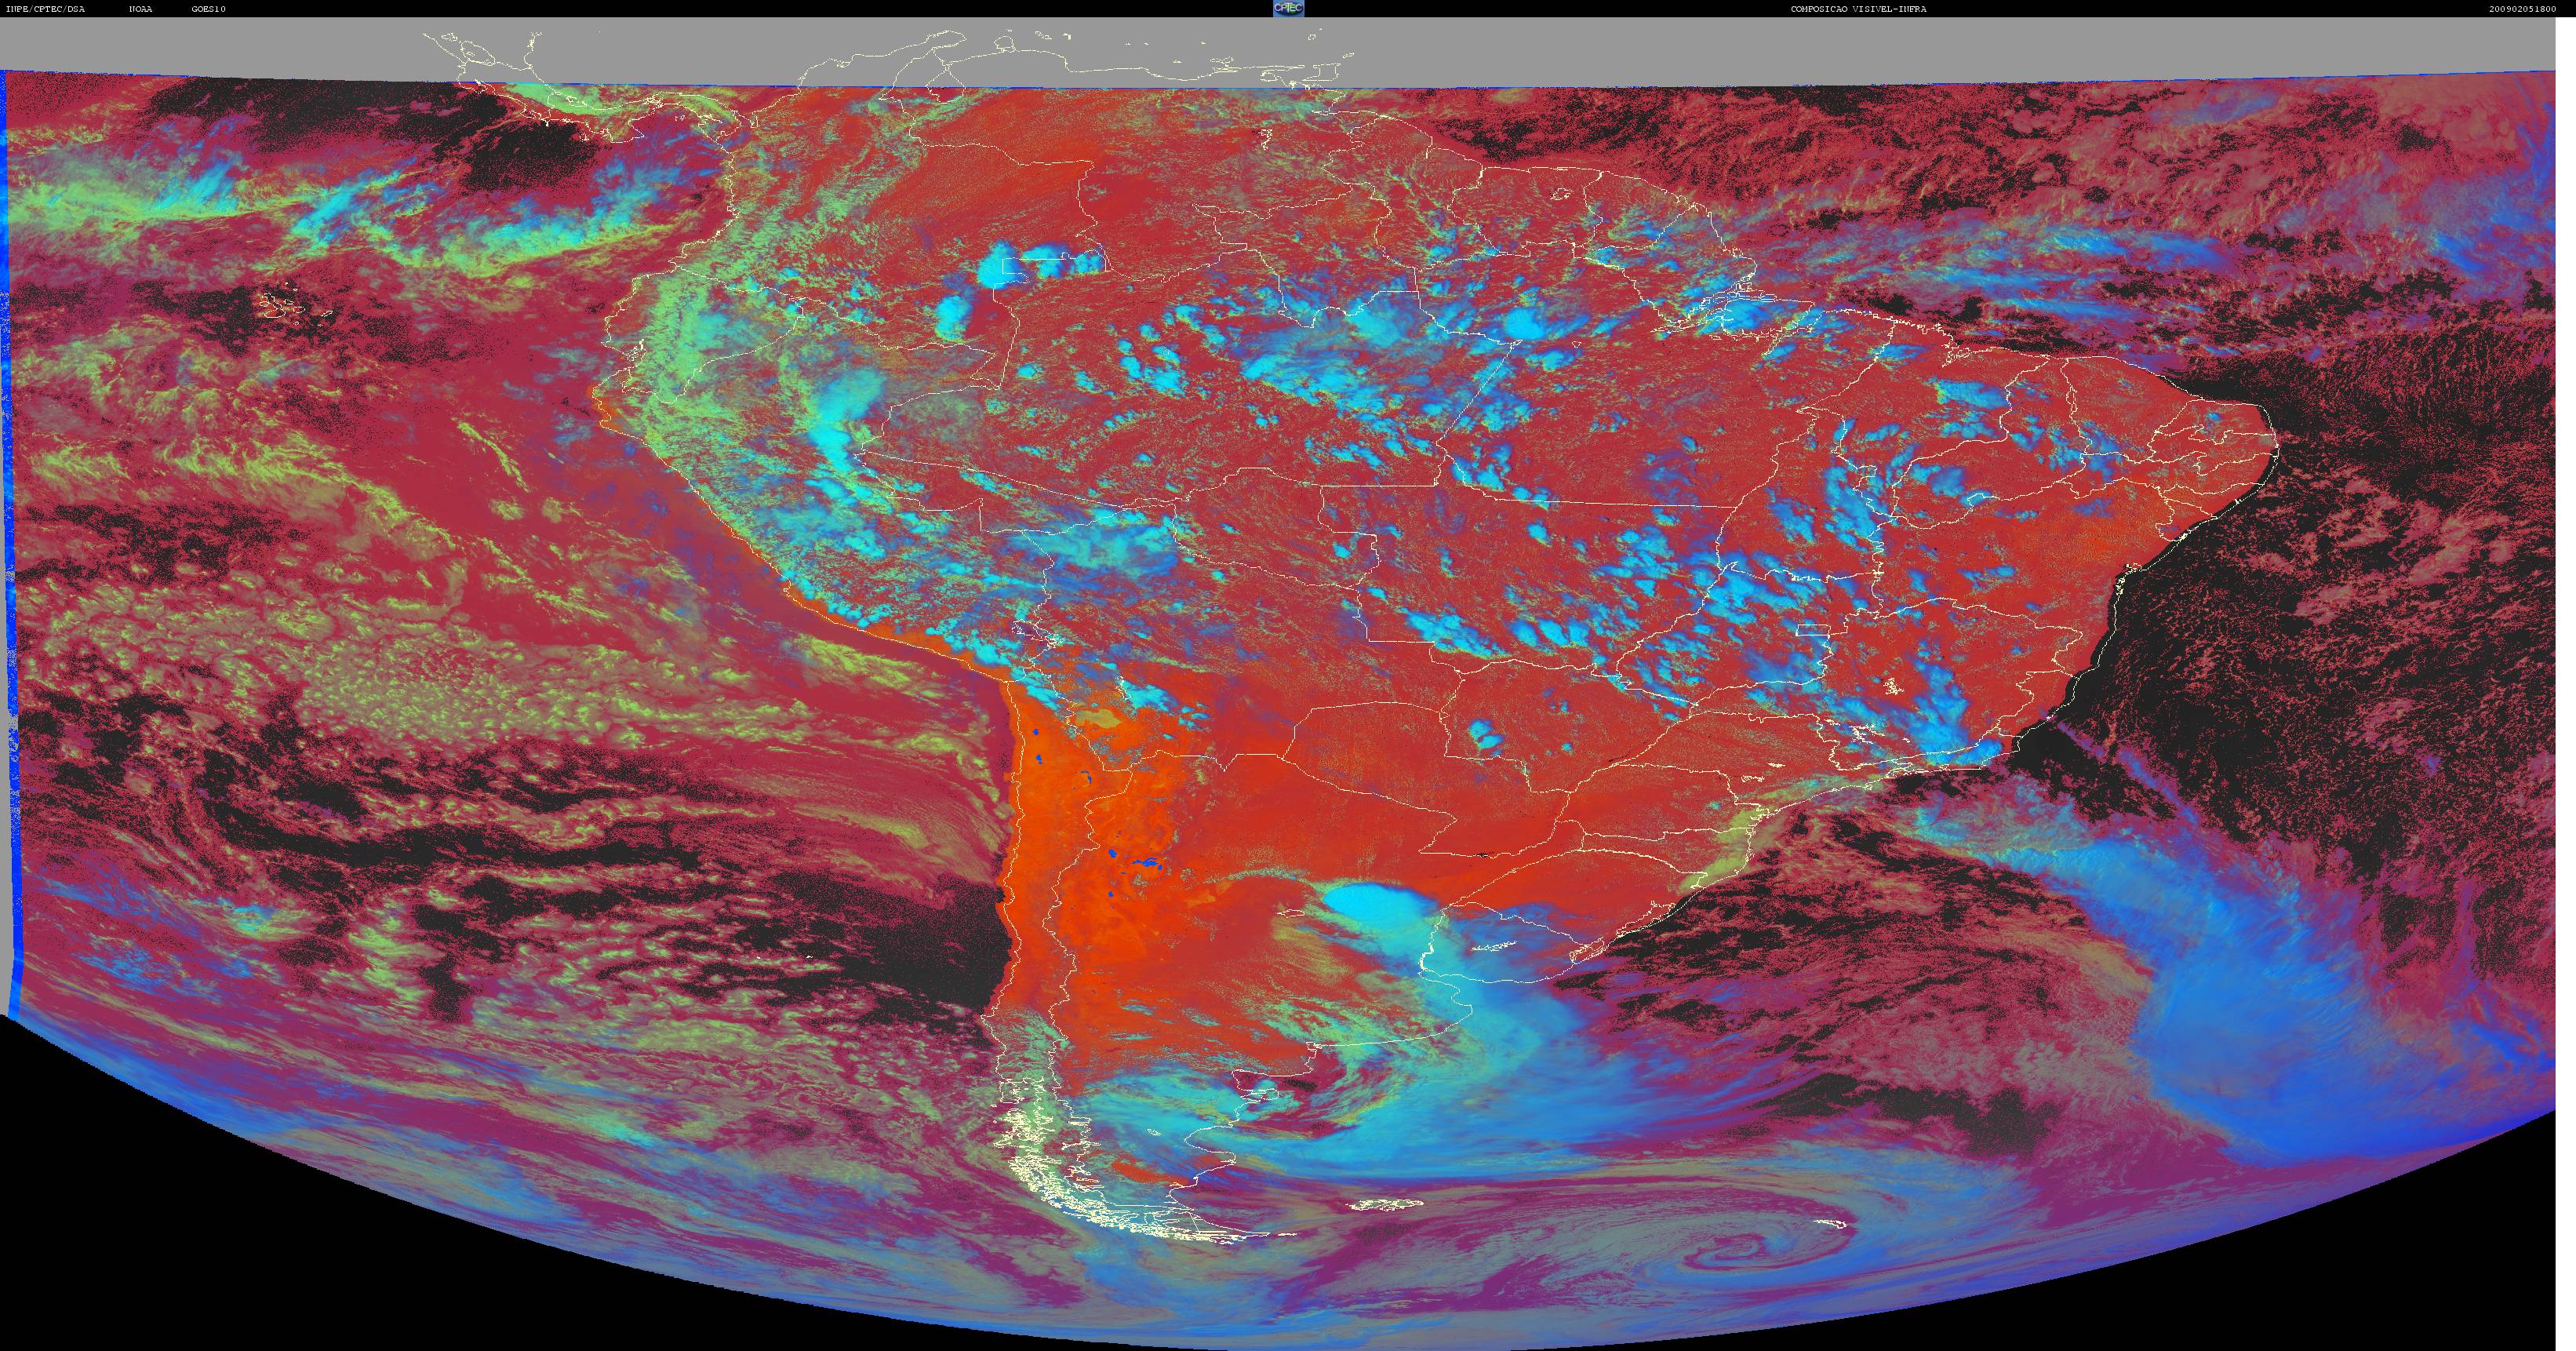The height and width of the screenshot is (1351, 2576).
Task: Select the INPE/CPTEC/DSA header text
Action: click(x=45, y=9)
